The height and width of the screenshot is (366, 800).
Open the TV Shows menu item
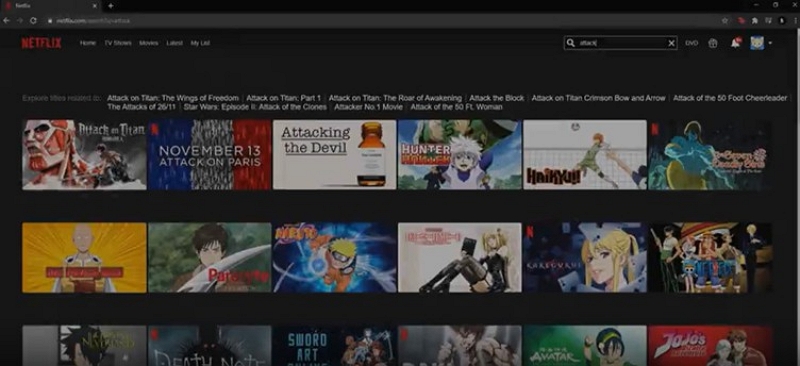point(118,43)
